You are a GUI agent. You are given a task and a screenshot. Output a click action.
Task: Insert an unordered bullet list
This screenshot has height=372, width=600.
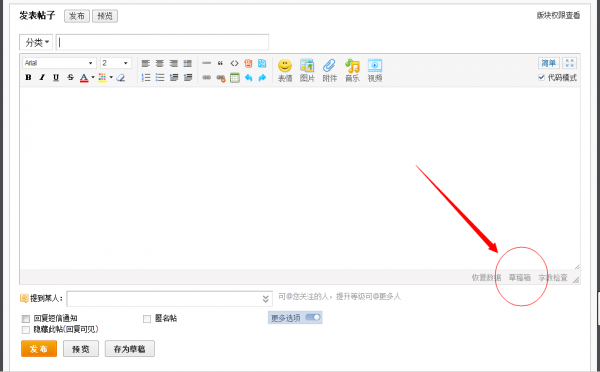pos(160,78)
